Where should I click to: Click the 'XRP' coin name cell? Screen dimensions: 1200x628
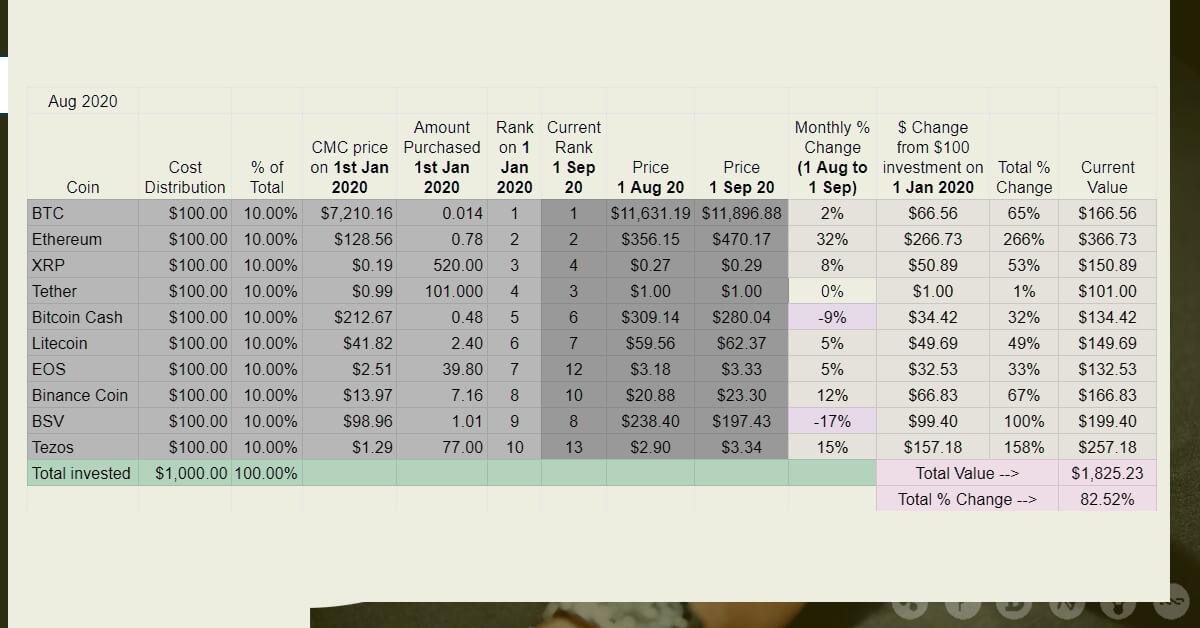coord(83,265)
